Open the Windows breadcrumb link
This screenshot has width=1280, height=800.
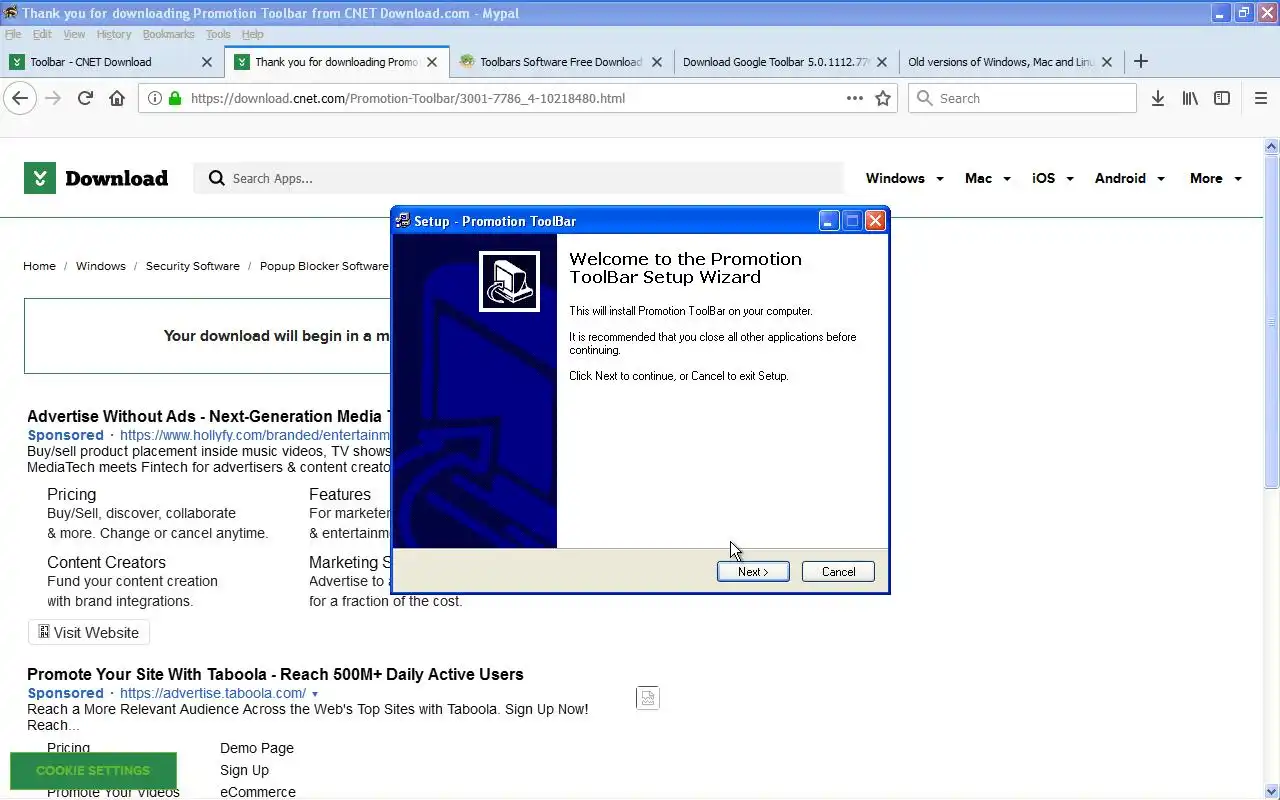(101, 266)
